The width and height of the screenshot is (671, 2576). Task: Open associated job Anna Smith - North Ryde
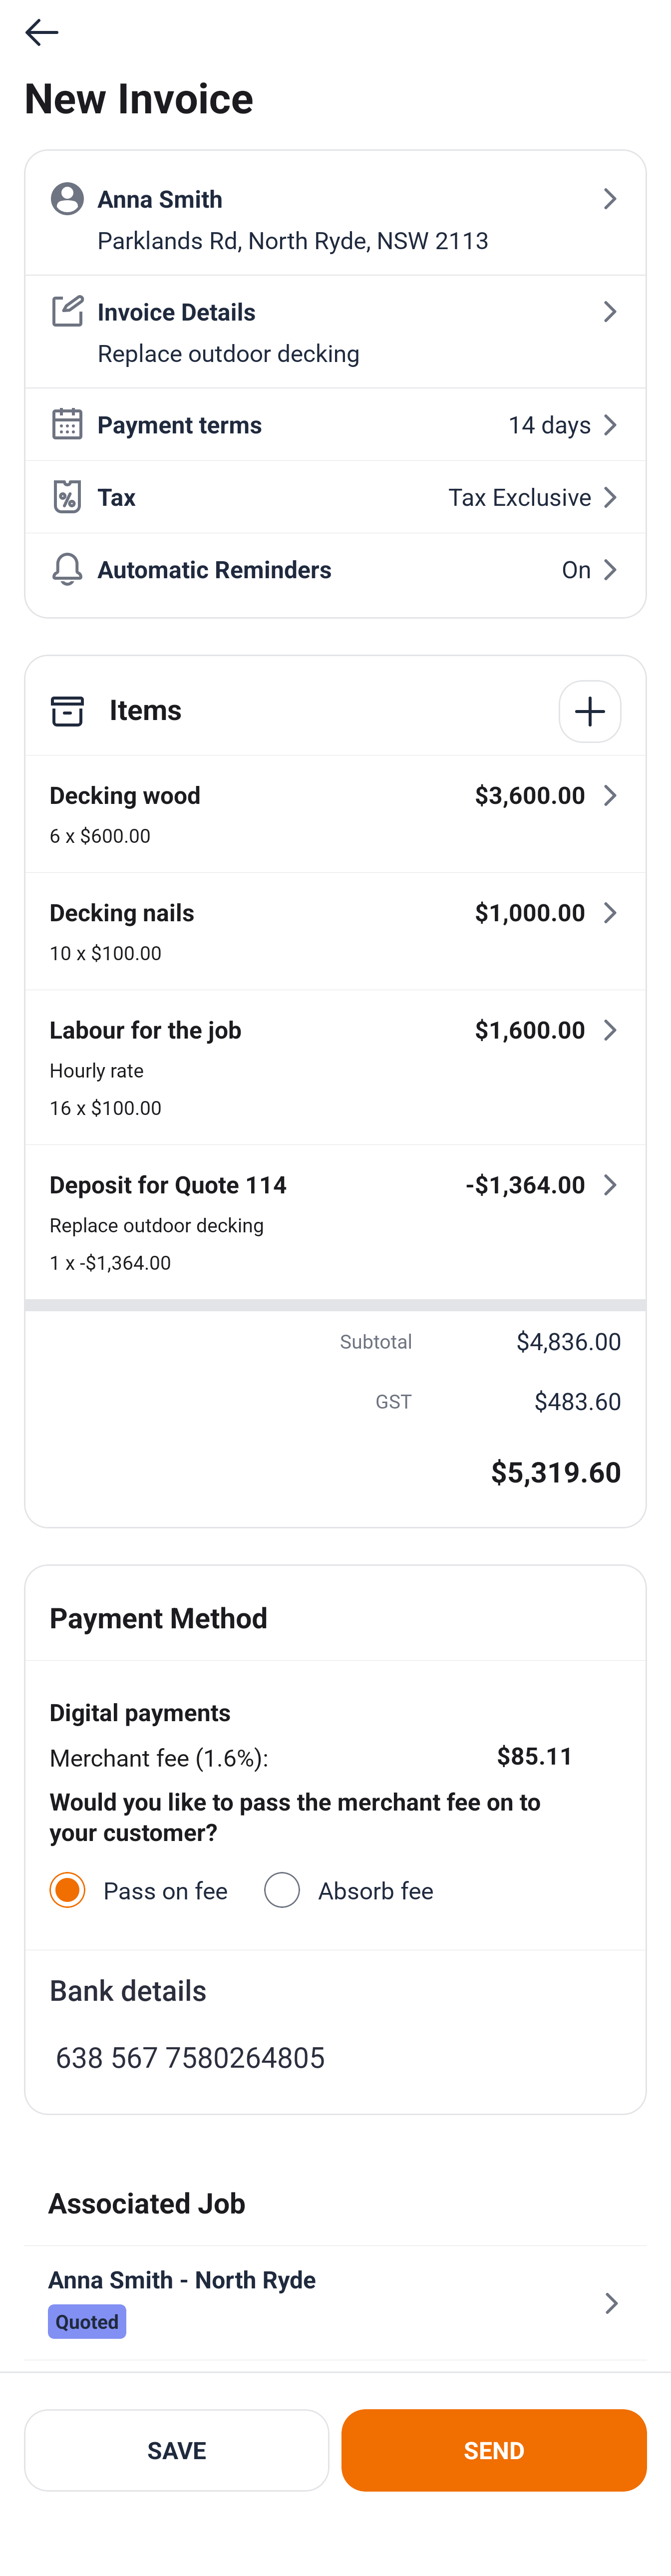click(334, 2301)
